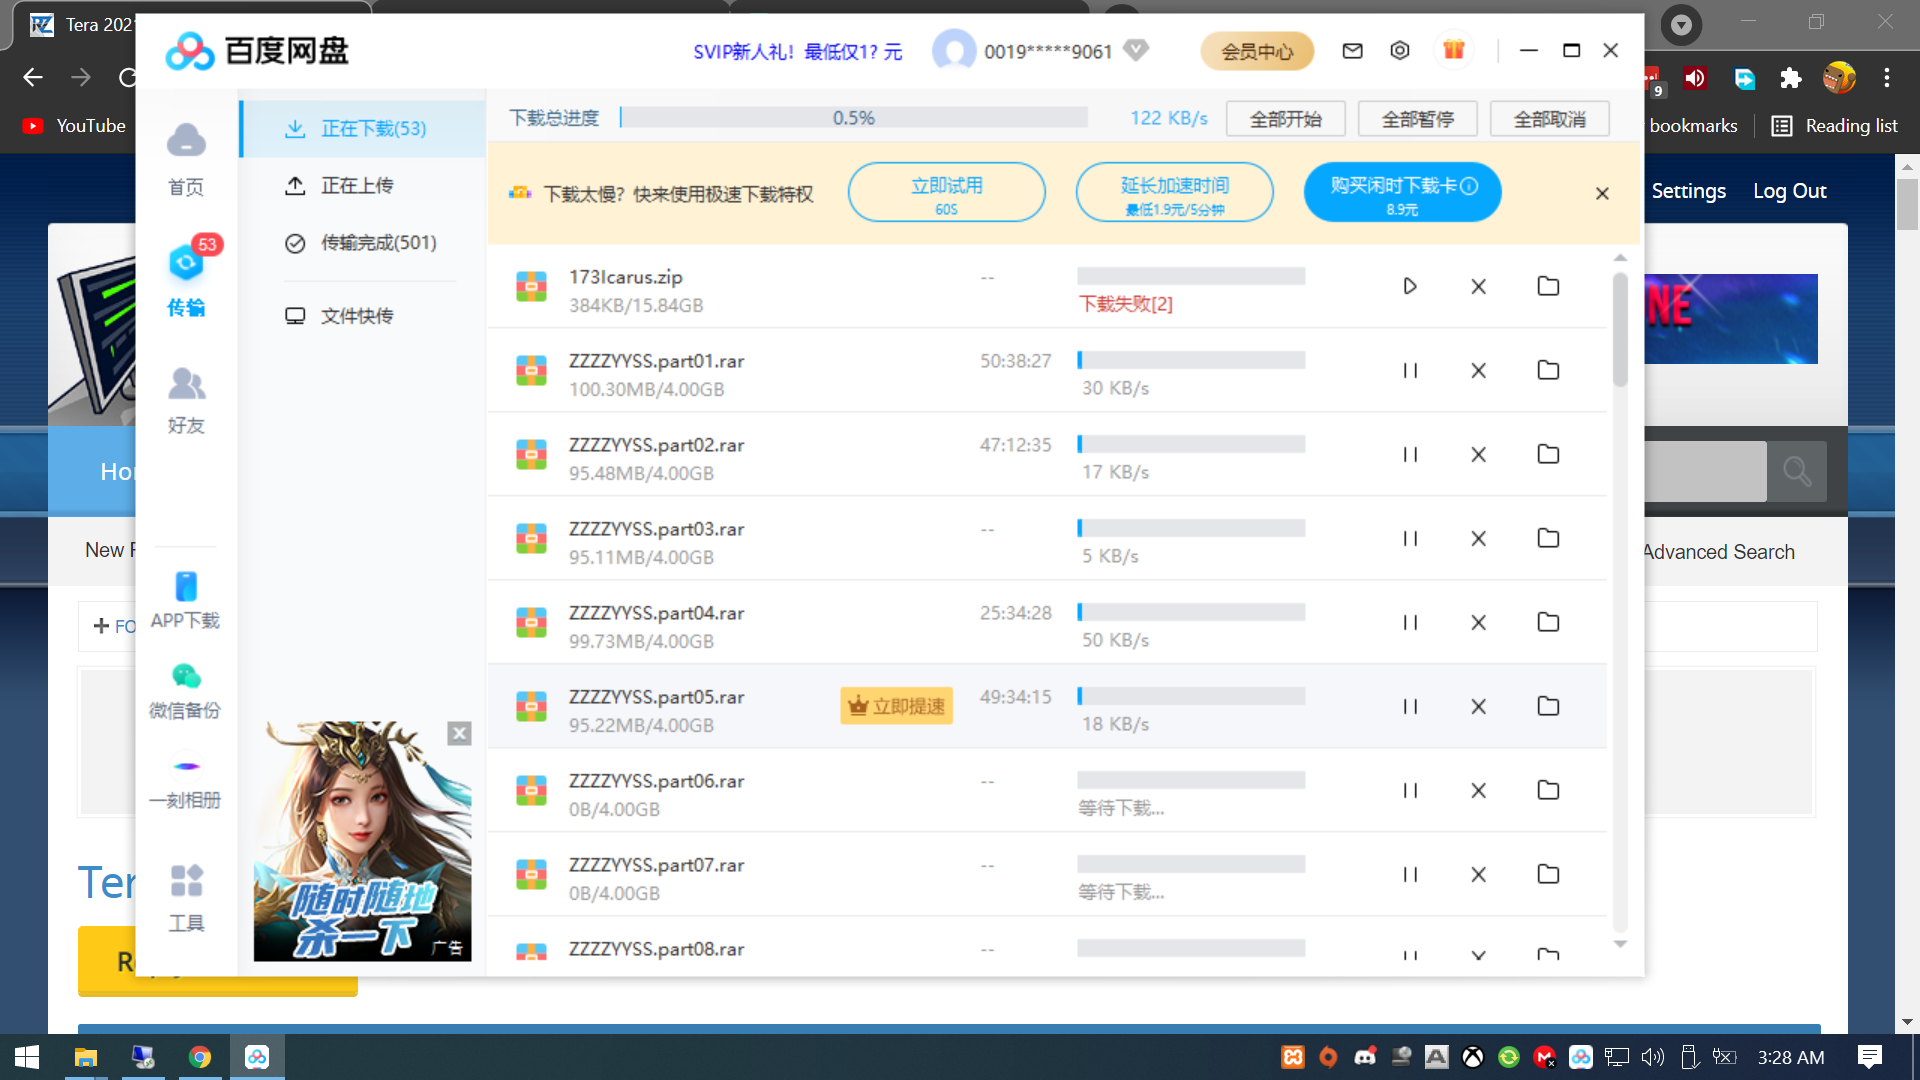The image size is (1920, 1080).
Task: Pause ZZZZYYSS.part02.rar download
Action: [1410, 455]
